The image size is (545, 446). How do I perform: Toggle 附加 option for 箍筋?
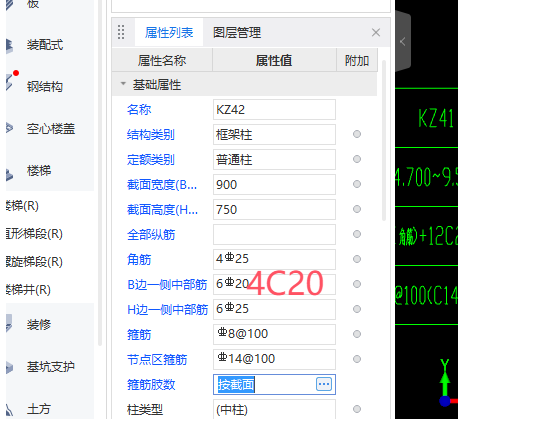coord(357,334)
